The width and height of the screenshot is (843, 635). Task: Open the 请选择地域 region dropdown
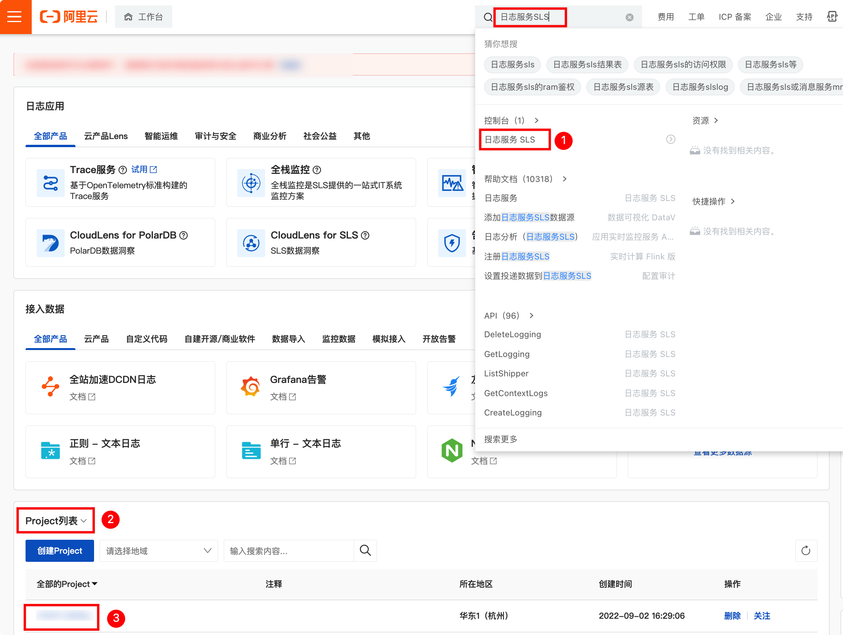(x=159, y=551)
